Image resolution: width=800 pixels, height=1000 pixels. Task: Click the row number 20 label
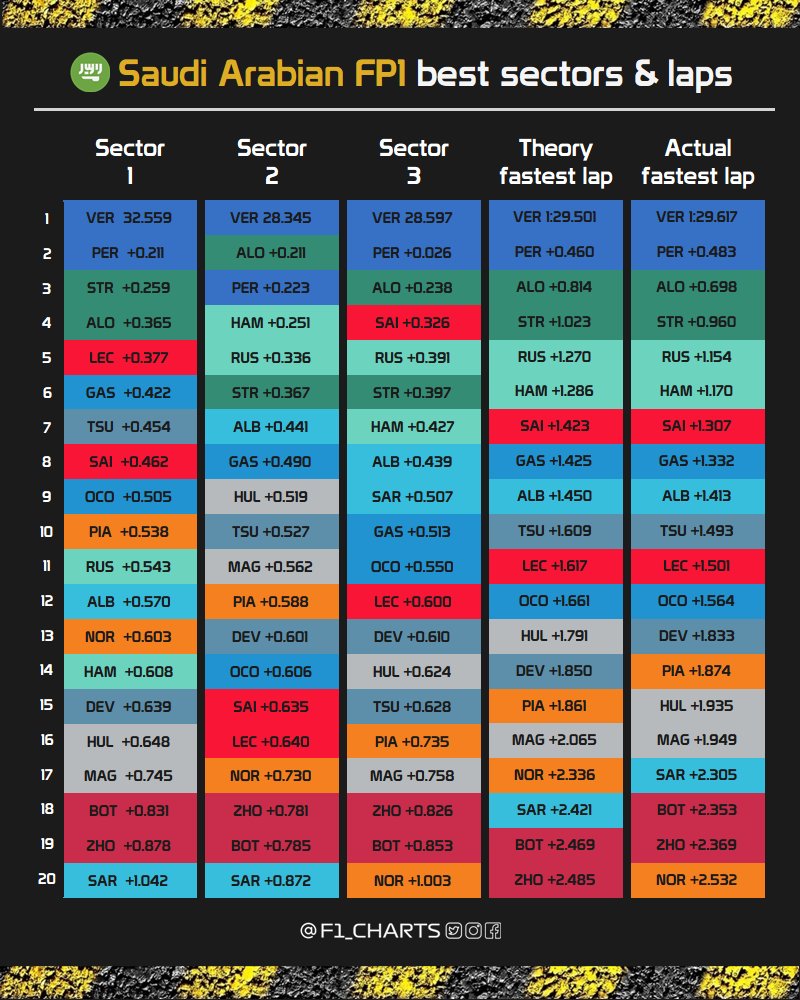(46, 880)
